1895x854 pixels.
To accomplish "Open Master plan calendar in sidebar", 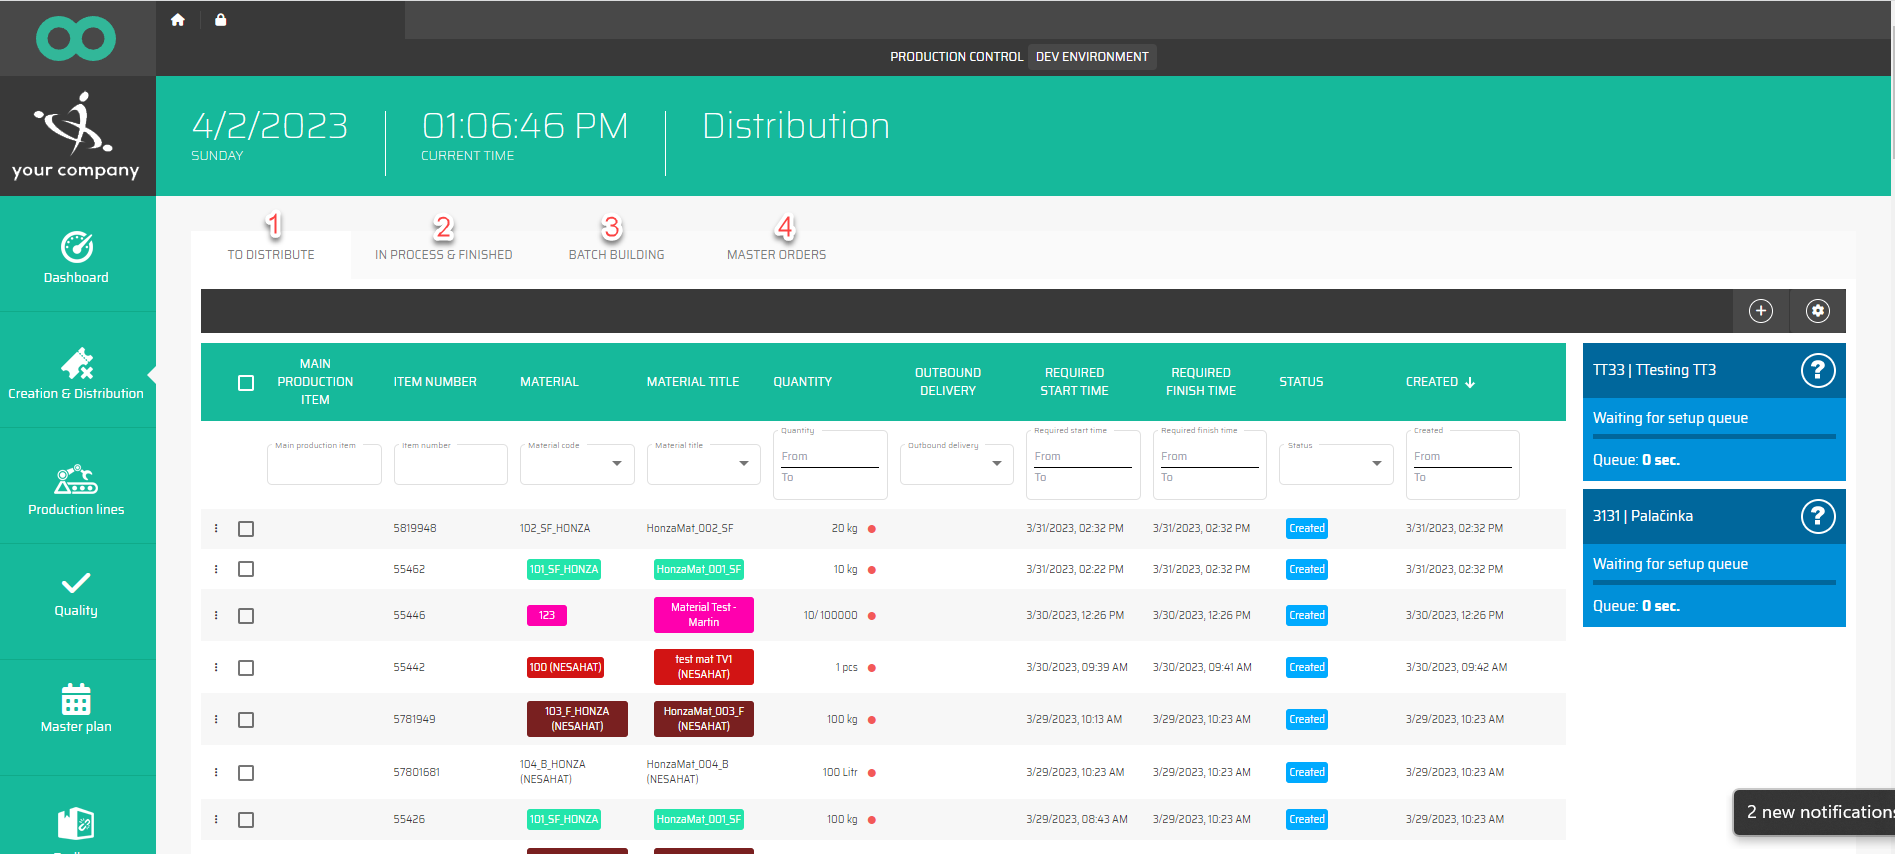I will coord(77,707).
